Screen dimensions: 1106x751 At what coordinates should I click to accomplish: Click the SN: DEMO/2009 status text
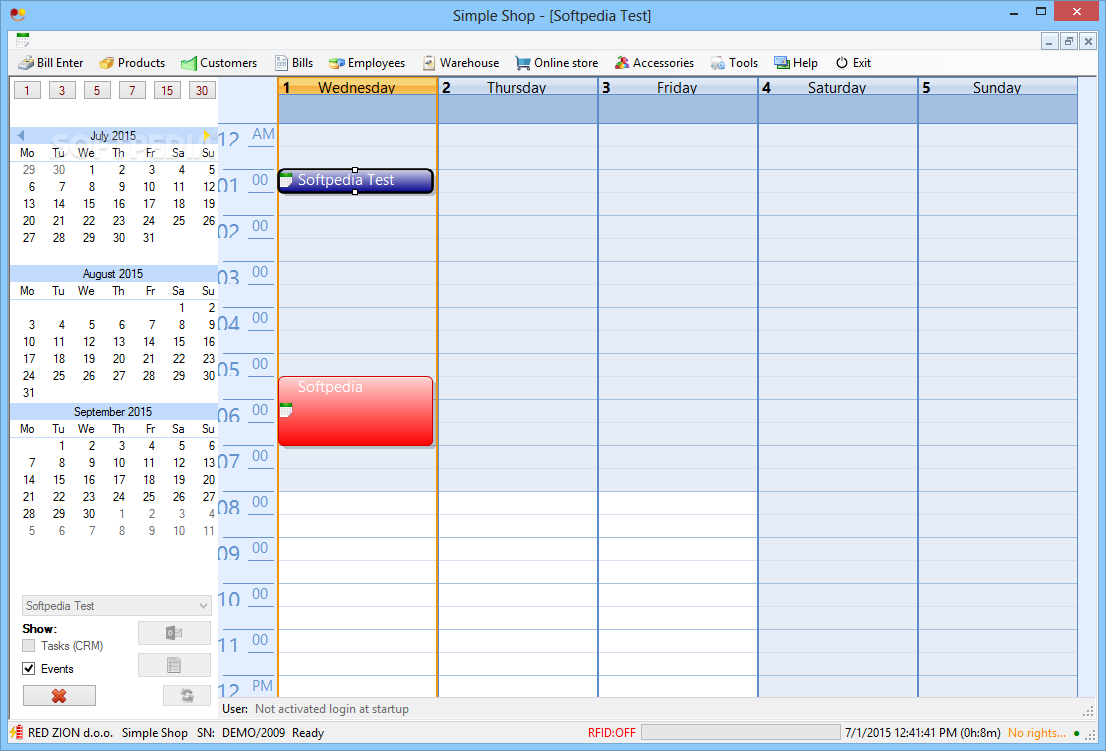point(241,733)
